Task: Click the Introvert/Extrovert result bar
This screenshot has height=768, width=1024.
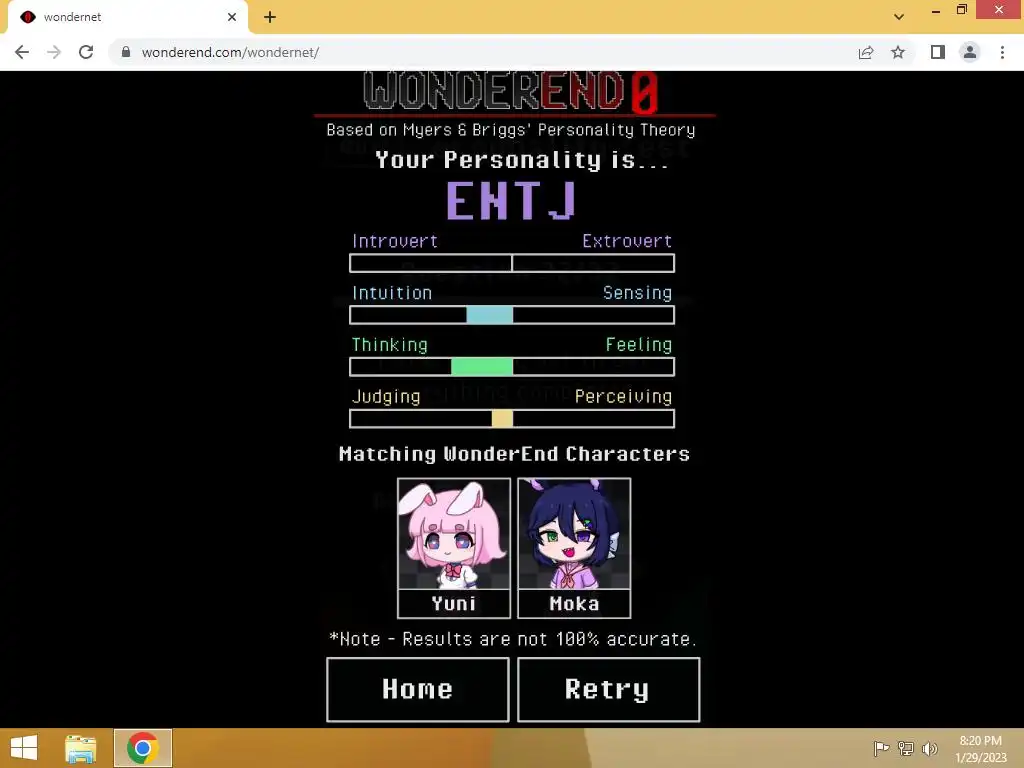Action: point(512,263)
